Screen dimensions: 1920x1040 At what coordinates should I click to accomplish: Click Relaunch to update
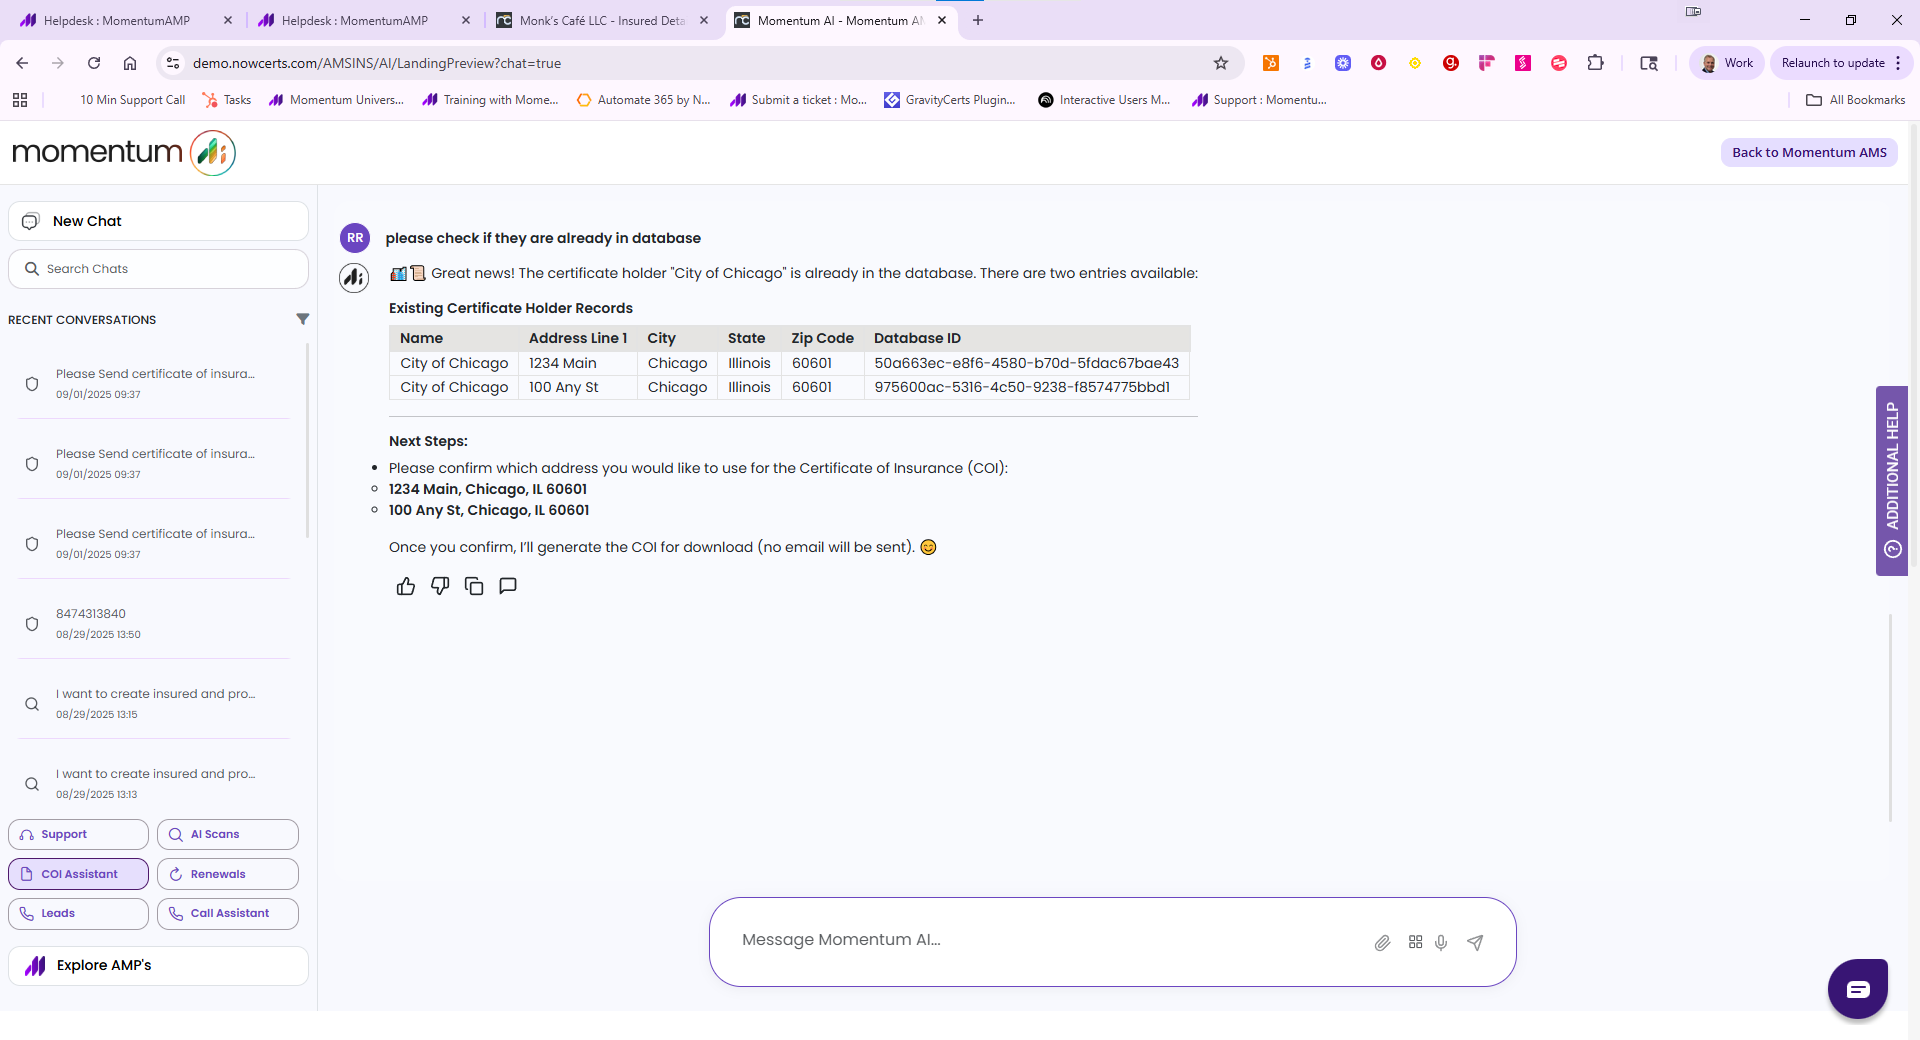click(x=1833, y=63)
